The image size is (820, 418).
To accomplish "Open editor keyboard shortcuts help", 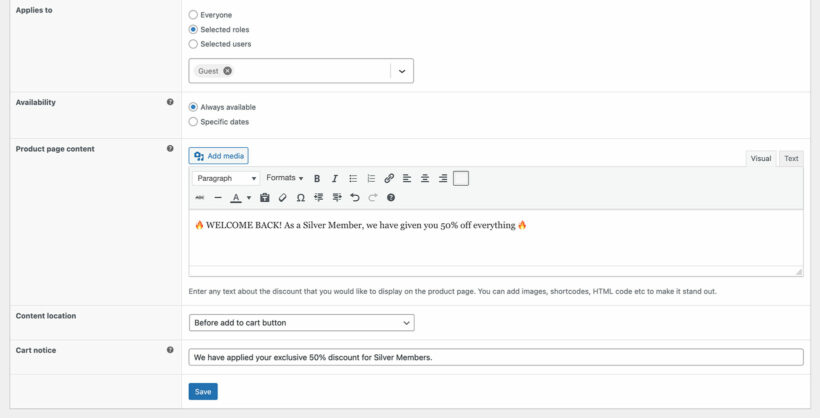I will coord(391,197).
